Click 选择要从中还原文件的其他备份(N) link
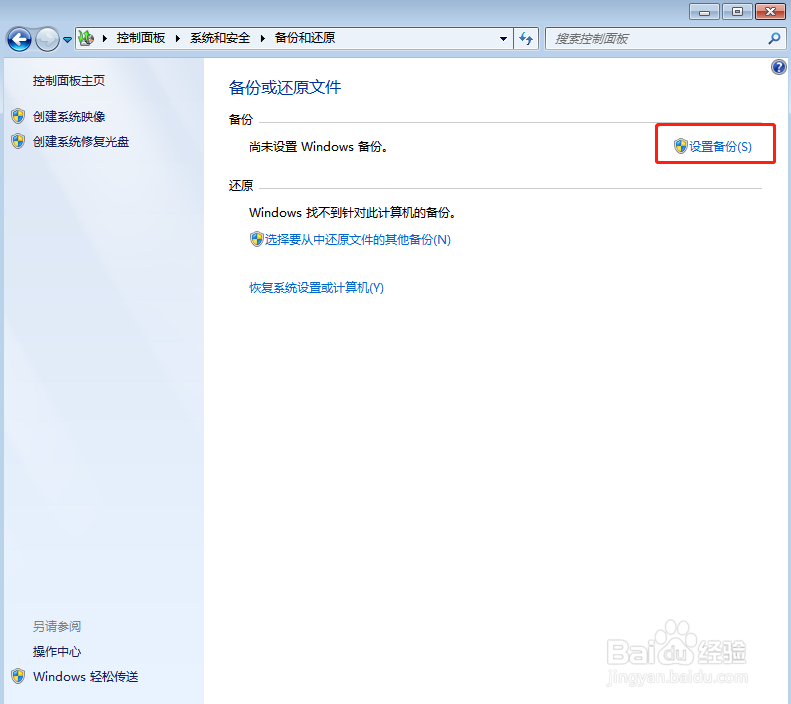The width and height of the screenshot is (791, 704). point(357,240)
